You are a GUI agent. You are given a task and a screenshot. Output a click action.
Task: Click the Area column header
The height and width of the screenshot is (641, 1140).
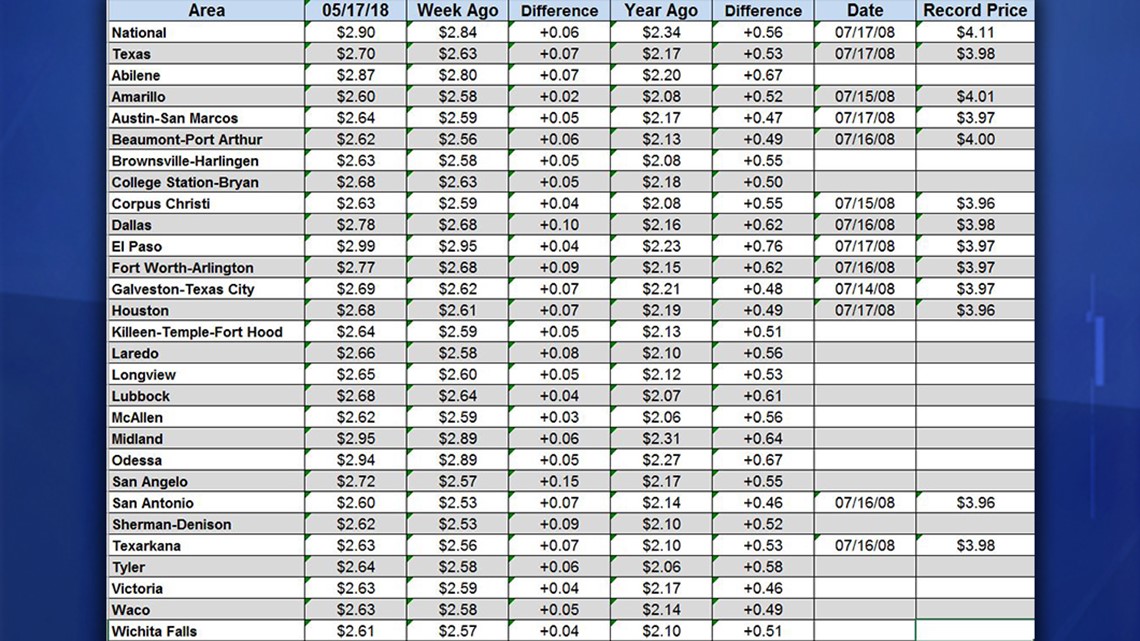pos(206,11)
